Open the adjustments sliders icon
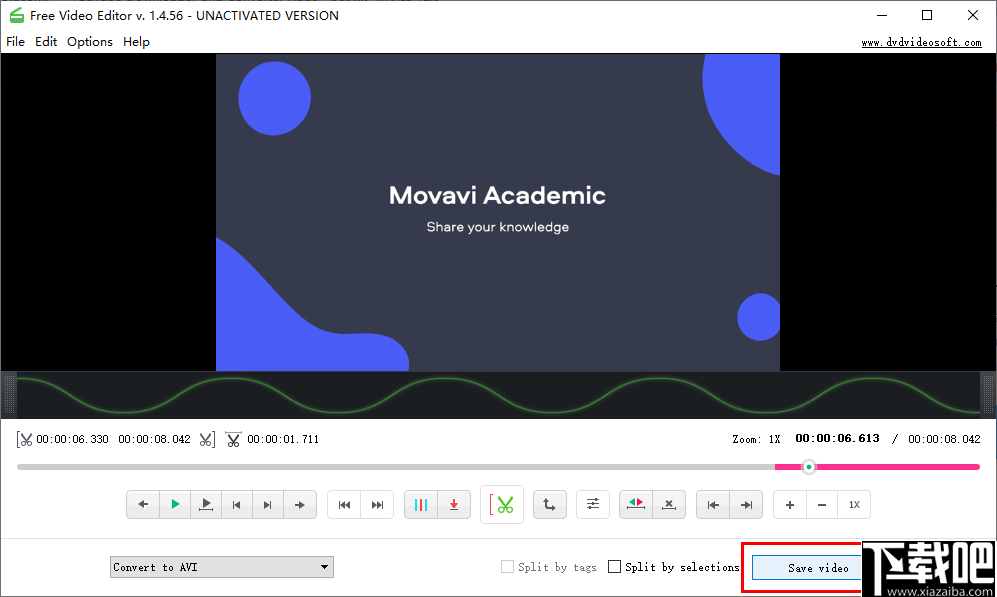 pos(592,504)
